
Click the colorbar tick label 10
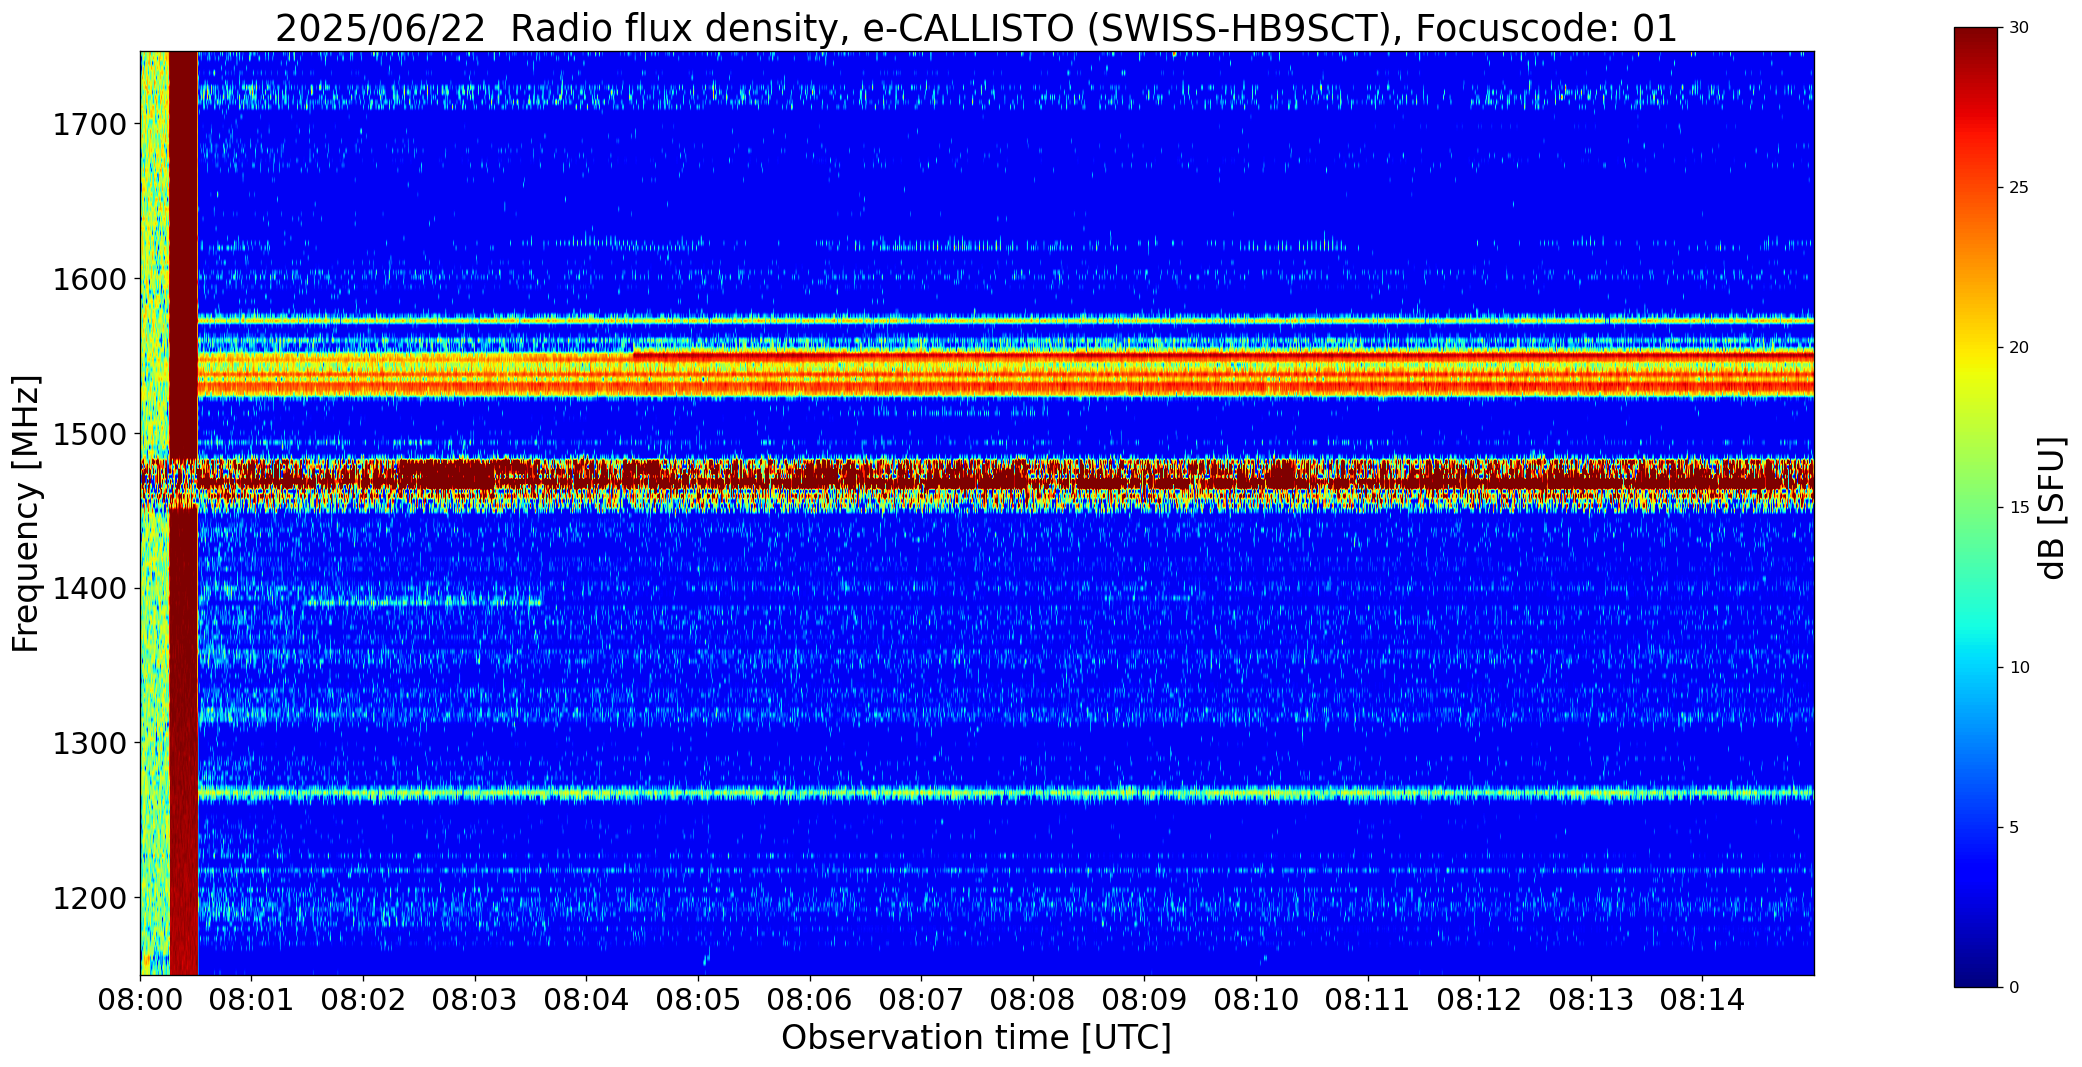[x=2019, y=668]
